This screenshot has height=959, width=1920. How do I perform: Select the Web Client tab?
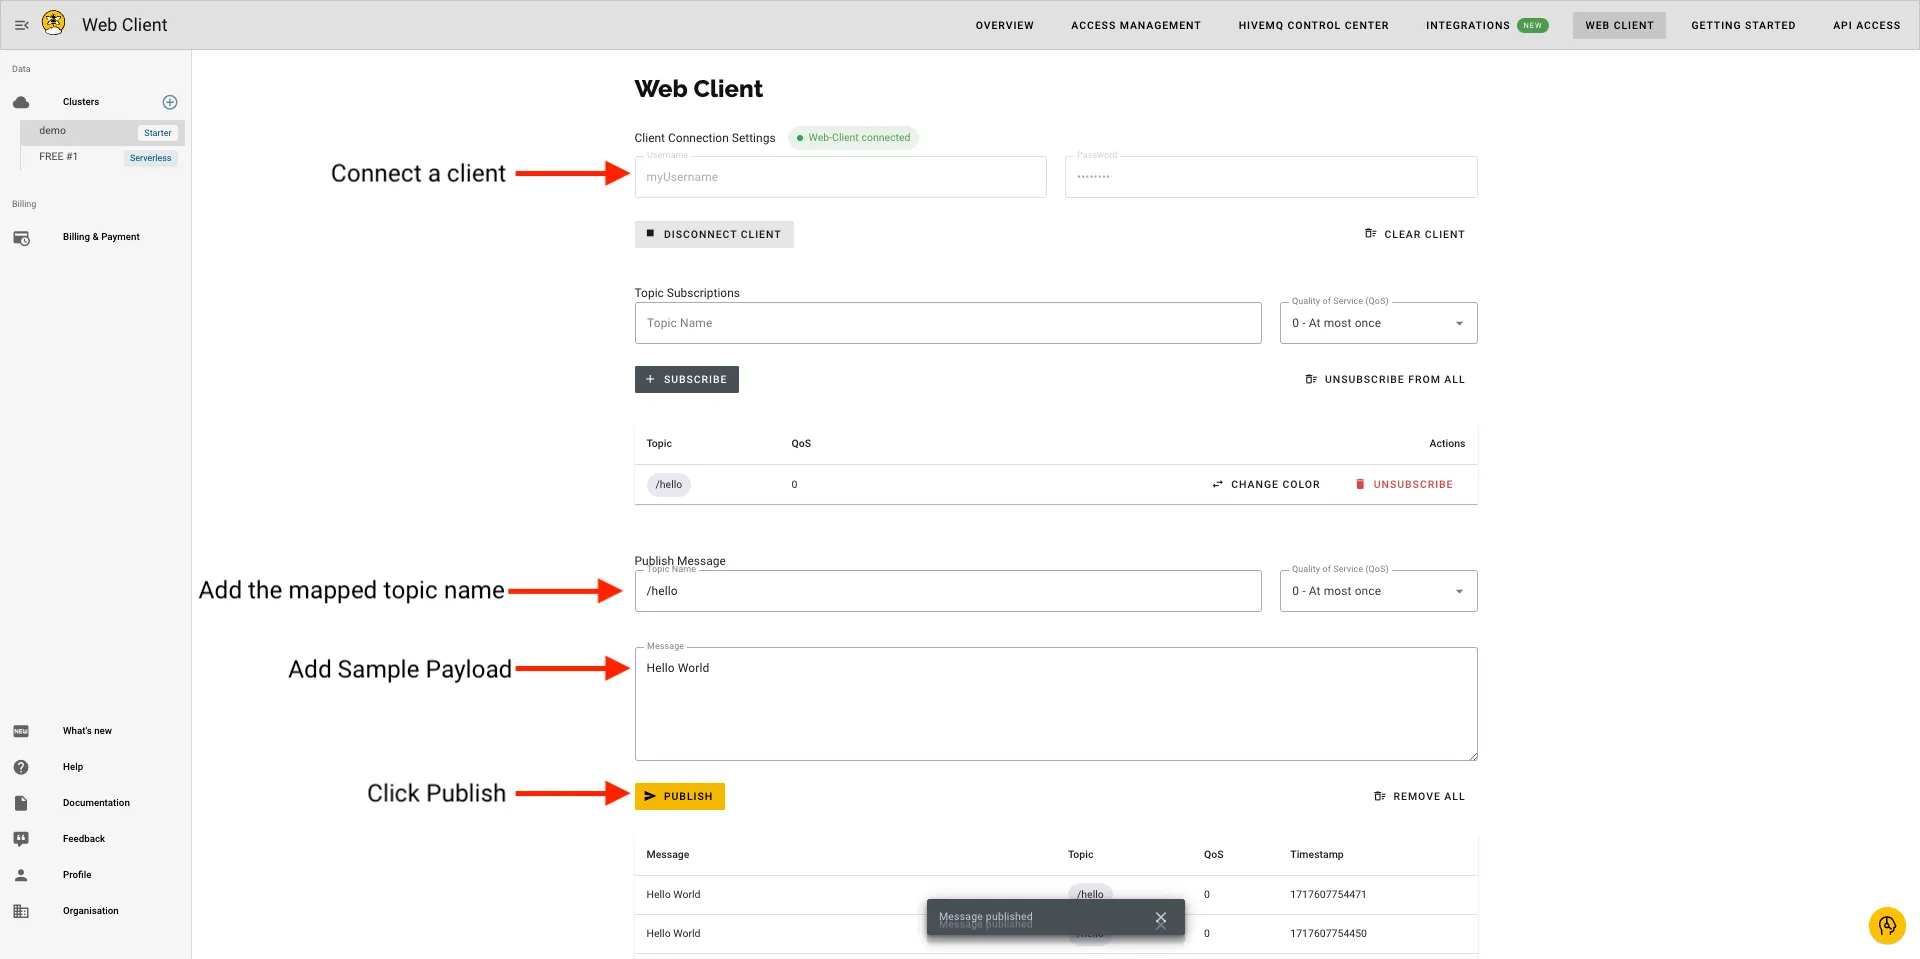[x=1619, y=25]
